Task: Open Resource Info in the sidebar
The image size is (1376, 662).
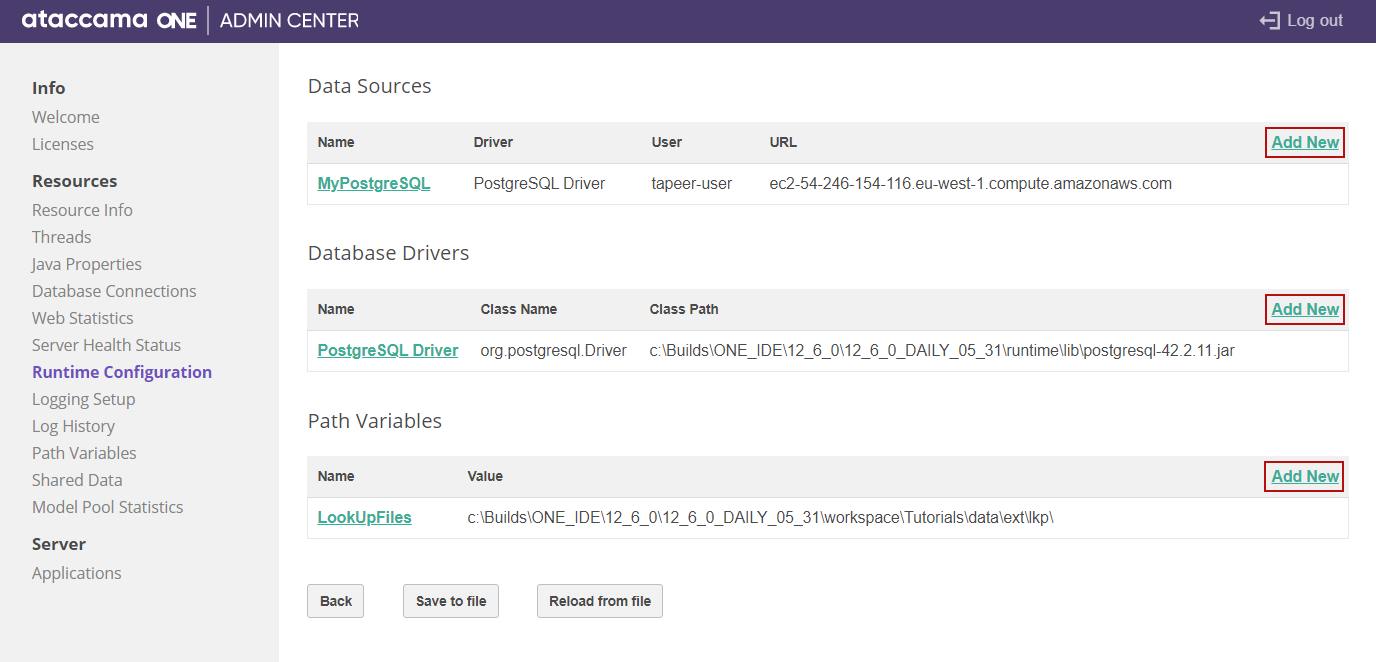Action: click(x=82, y=209)
